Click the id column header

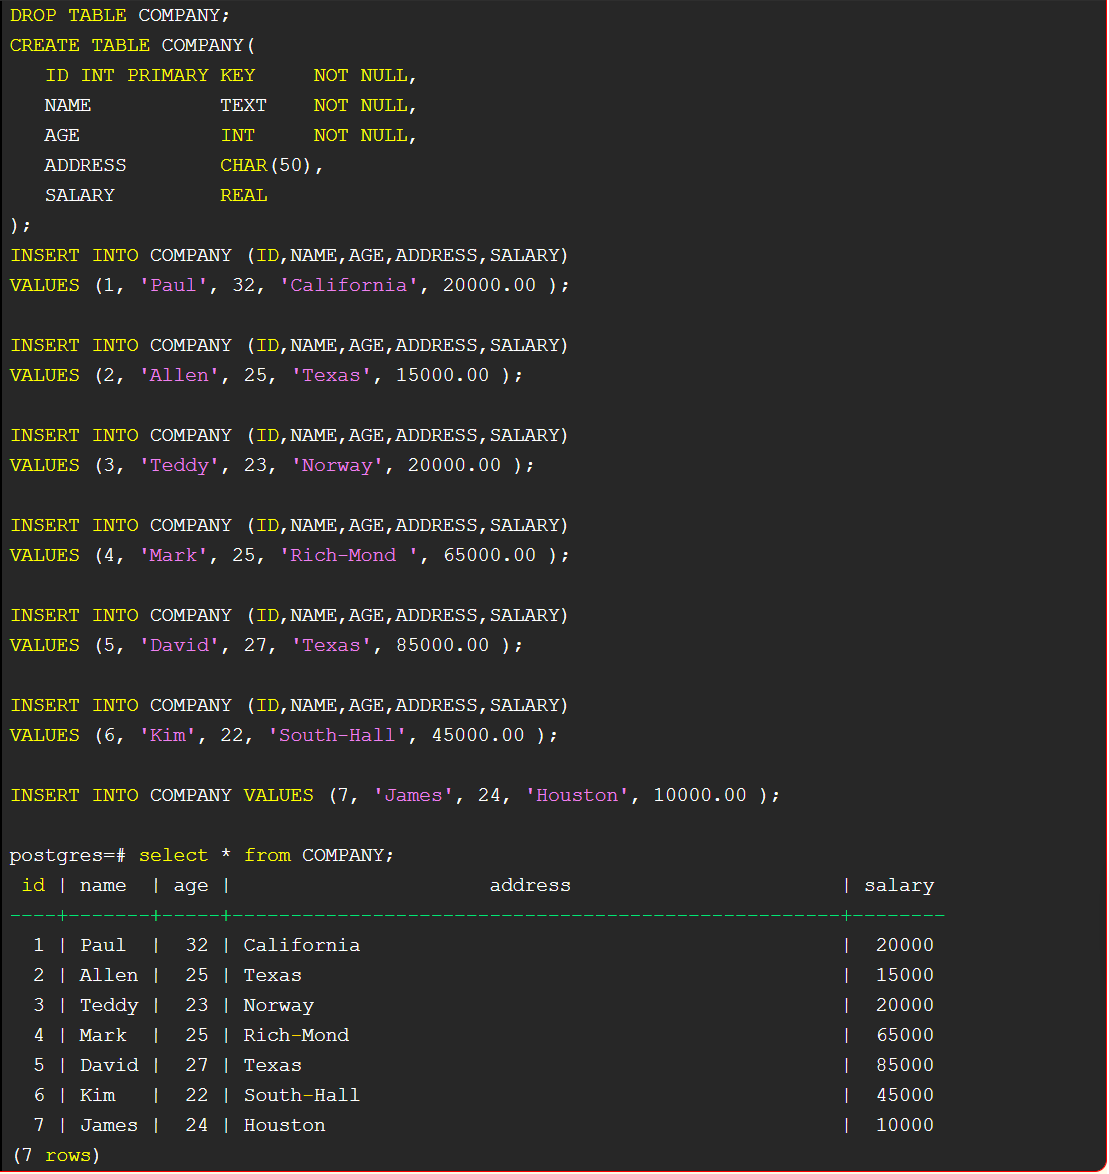33,885
